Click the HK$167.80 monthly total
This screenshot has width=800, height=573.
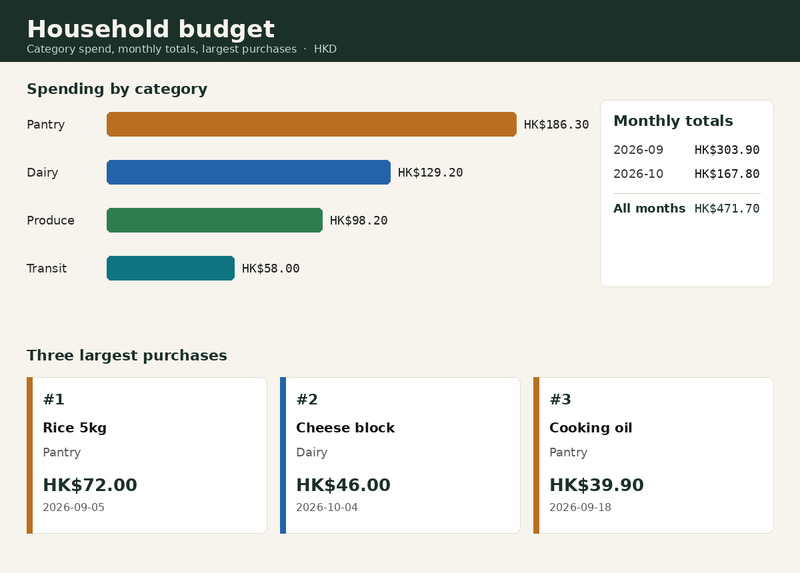pos(727,174)
